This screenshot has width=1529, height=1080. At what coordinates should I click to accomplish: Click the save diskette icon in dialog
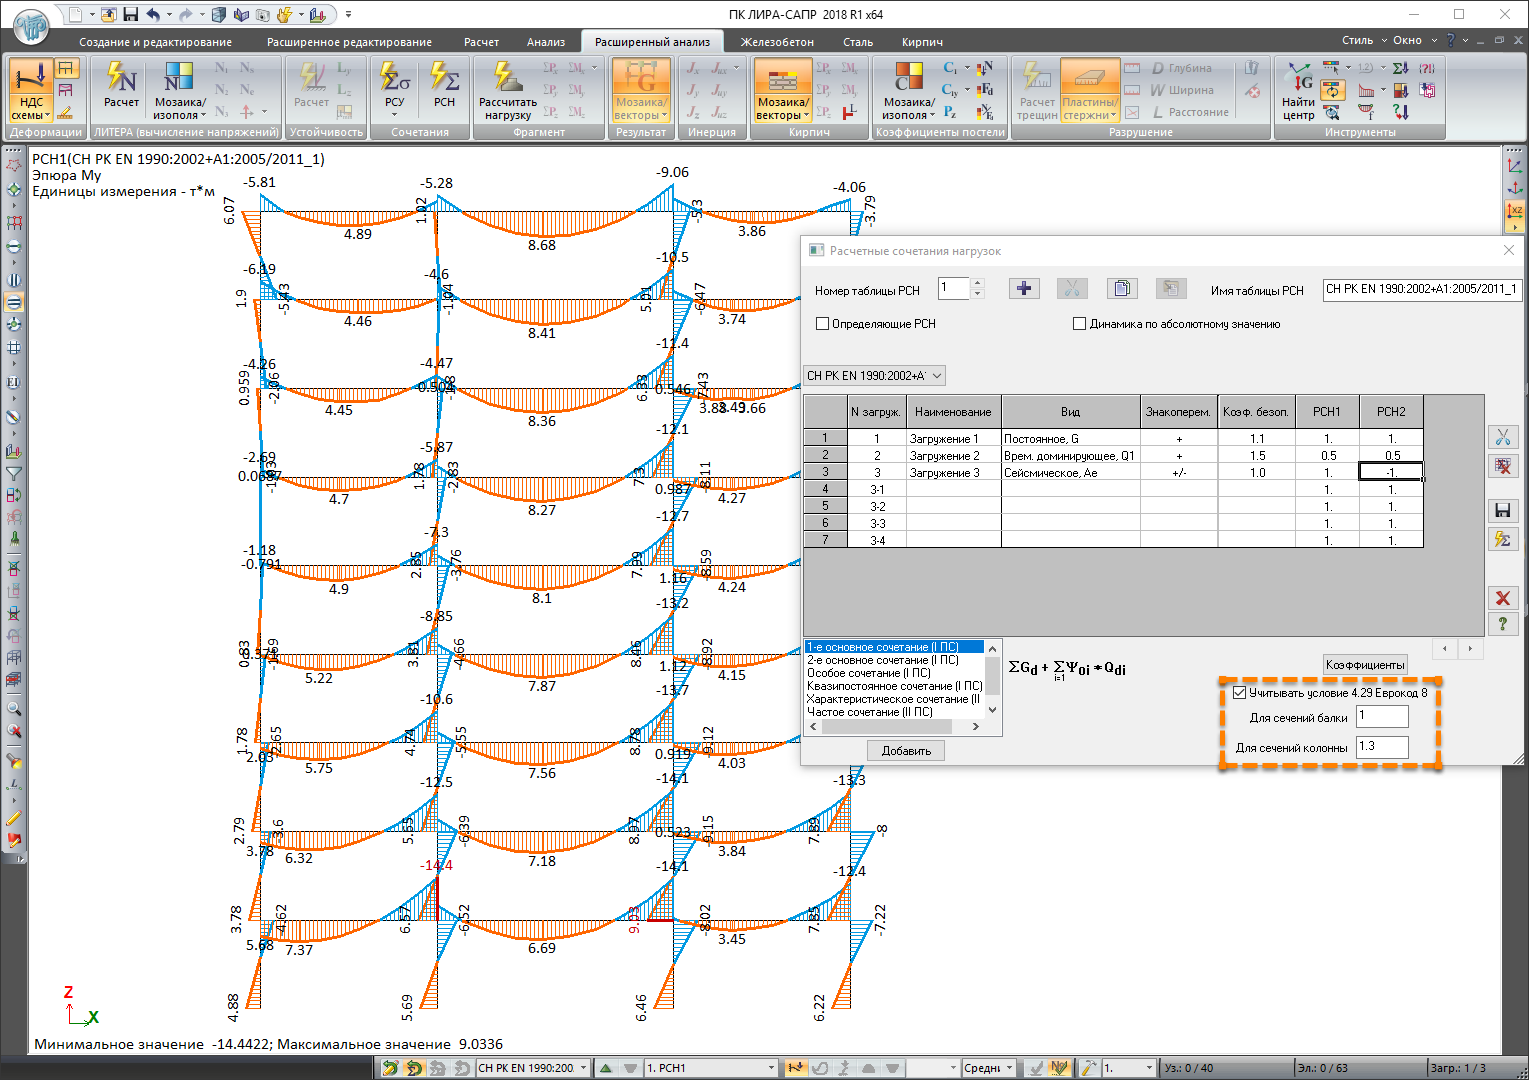coord(1501,510)
